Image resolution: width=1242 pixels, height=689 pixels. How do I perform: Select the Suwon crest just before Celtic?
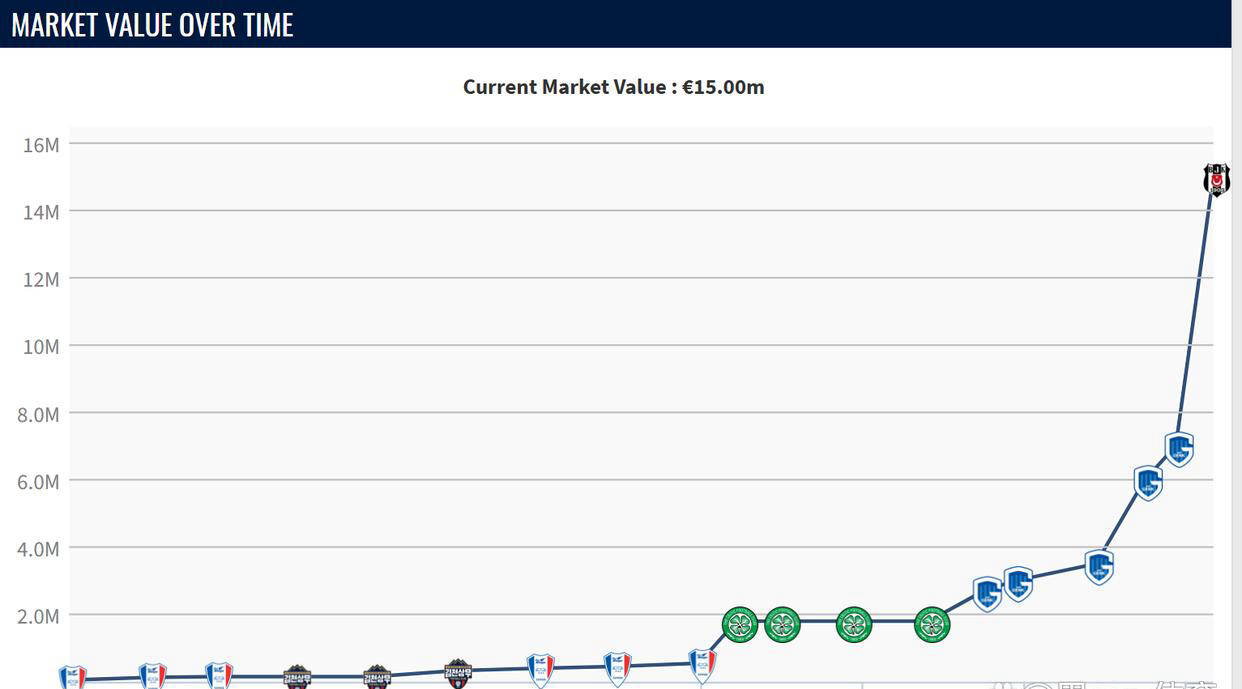(702, 664)
